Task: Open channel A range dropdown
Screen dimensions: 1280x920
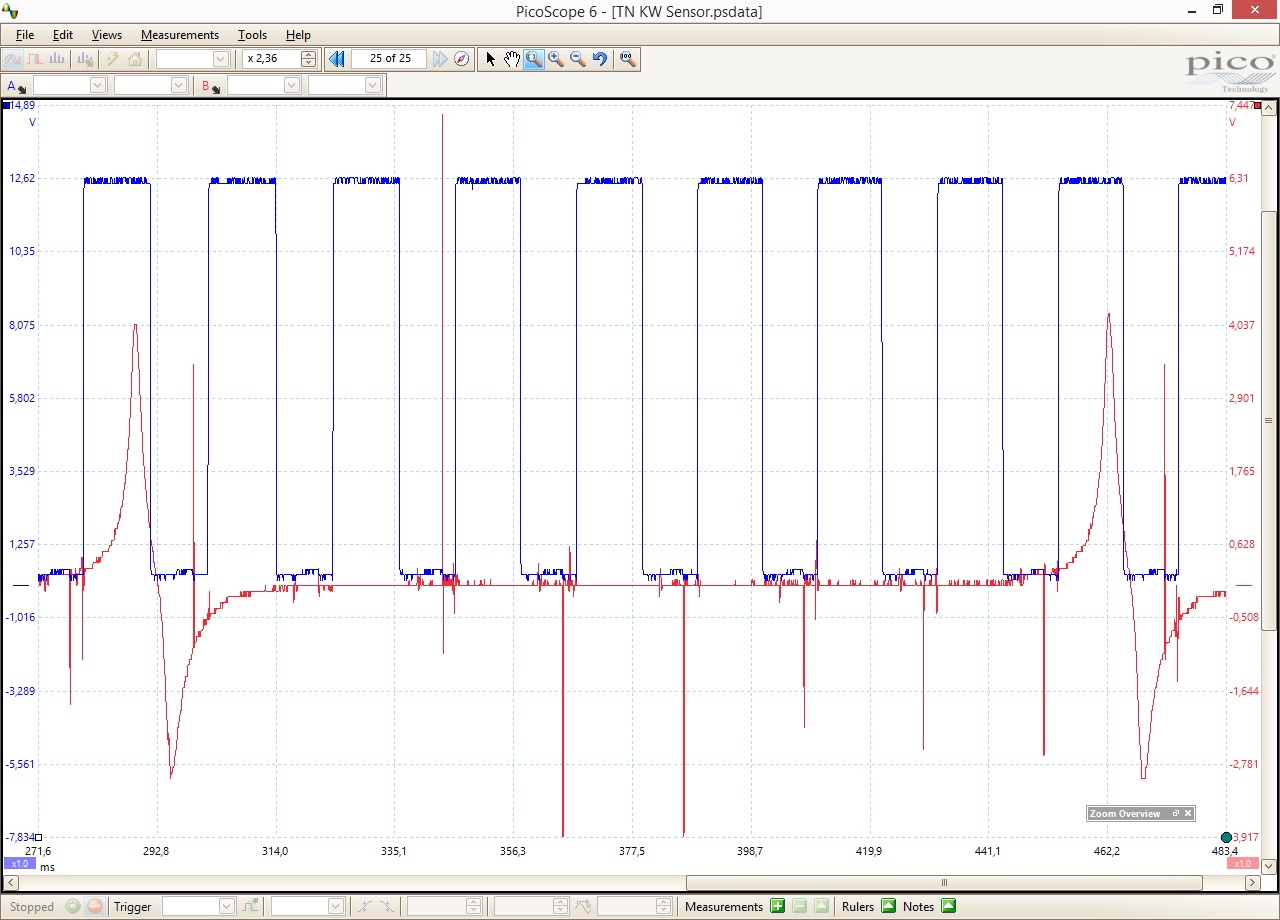Action: point(70,86)
